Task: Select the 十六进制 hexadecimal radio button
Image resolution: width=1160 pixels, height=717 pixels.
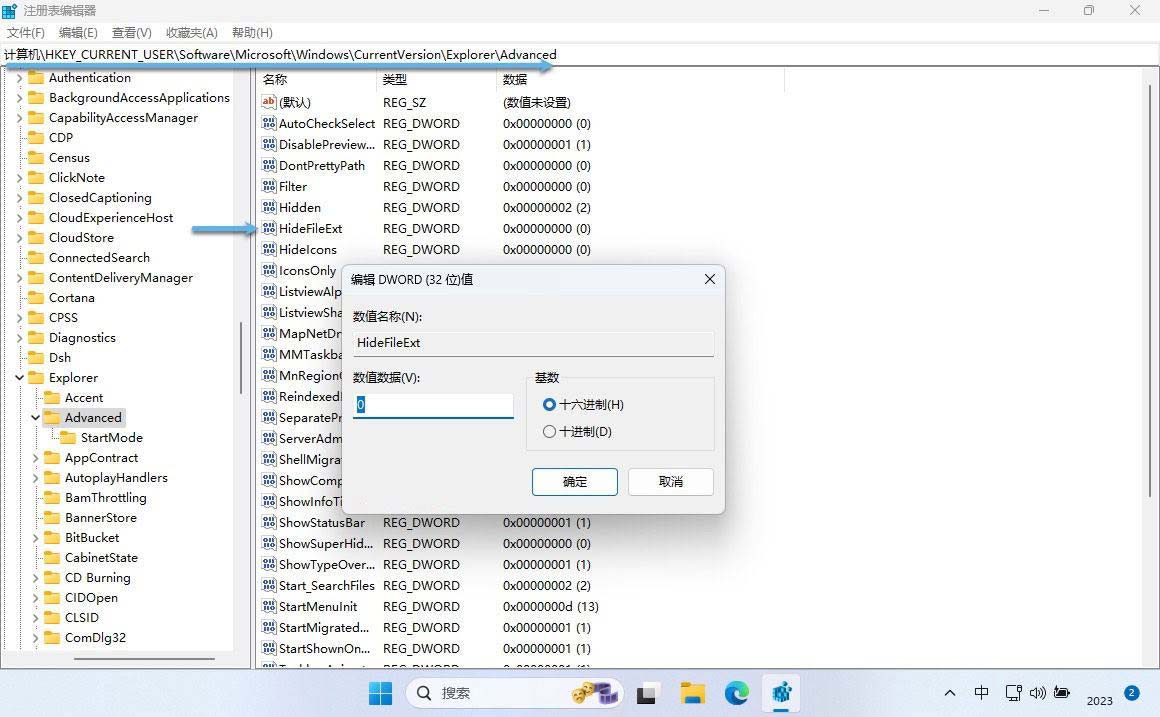Action: [549, 404]
